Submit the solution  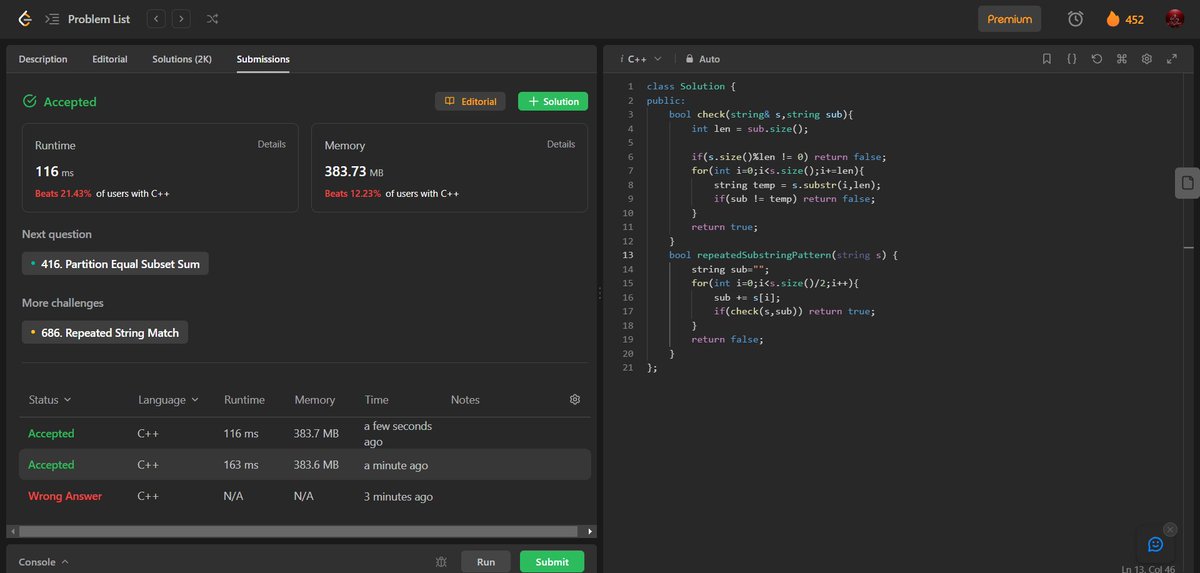(552, 562)
